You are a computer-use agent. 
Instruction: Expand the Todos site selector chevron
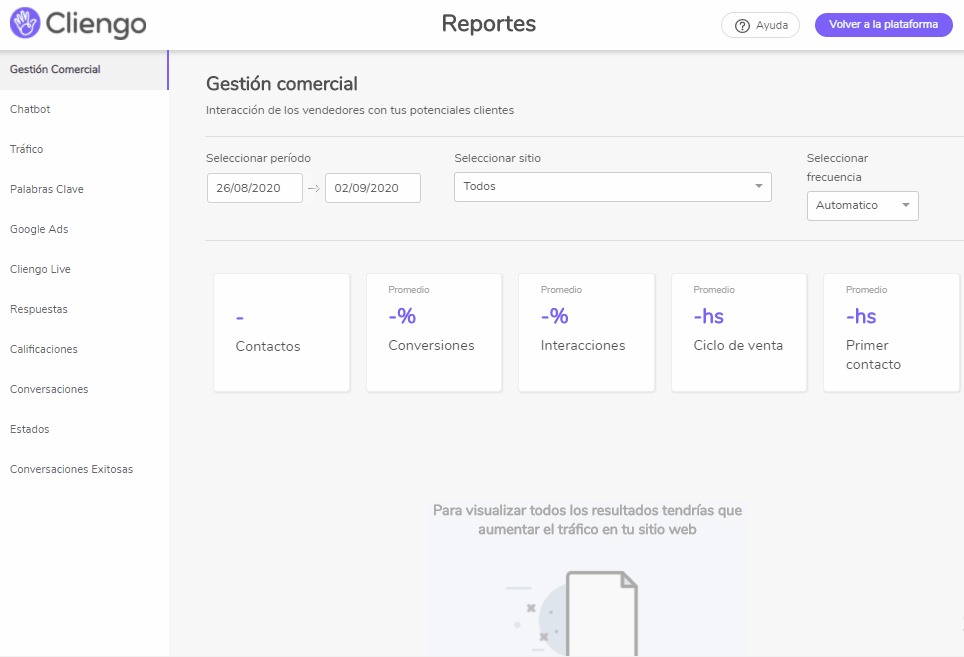click(x=759, y=186)
